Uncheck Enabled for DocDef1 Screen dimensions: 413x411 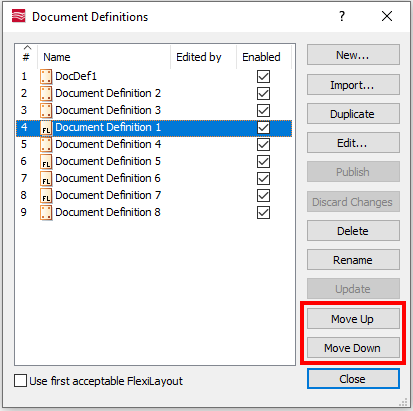click(263, 76)
